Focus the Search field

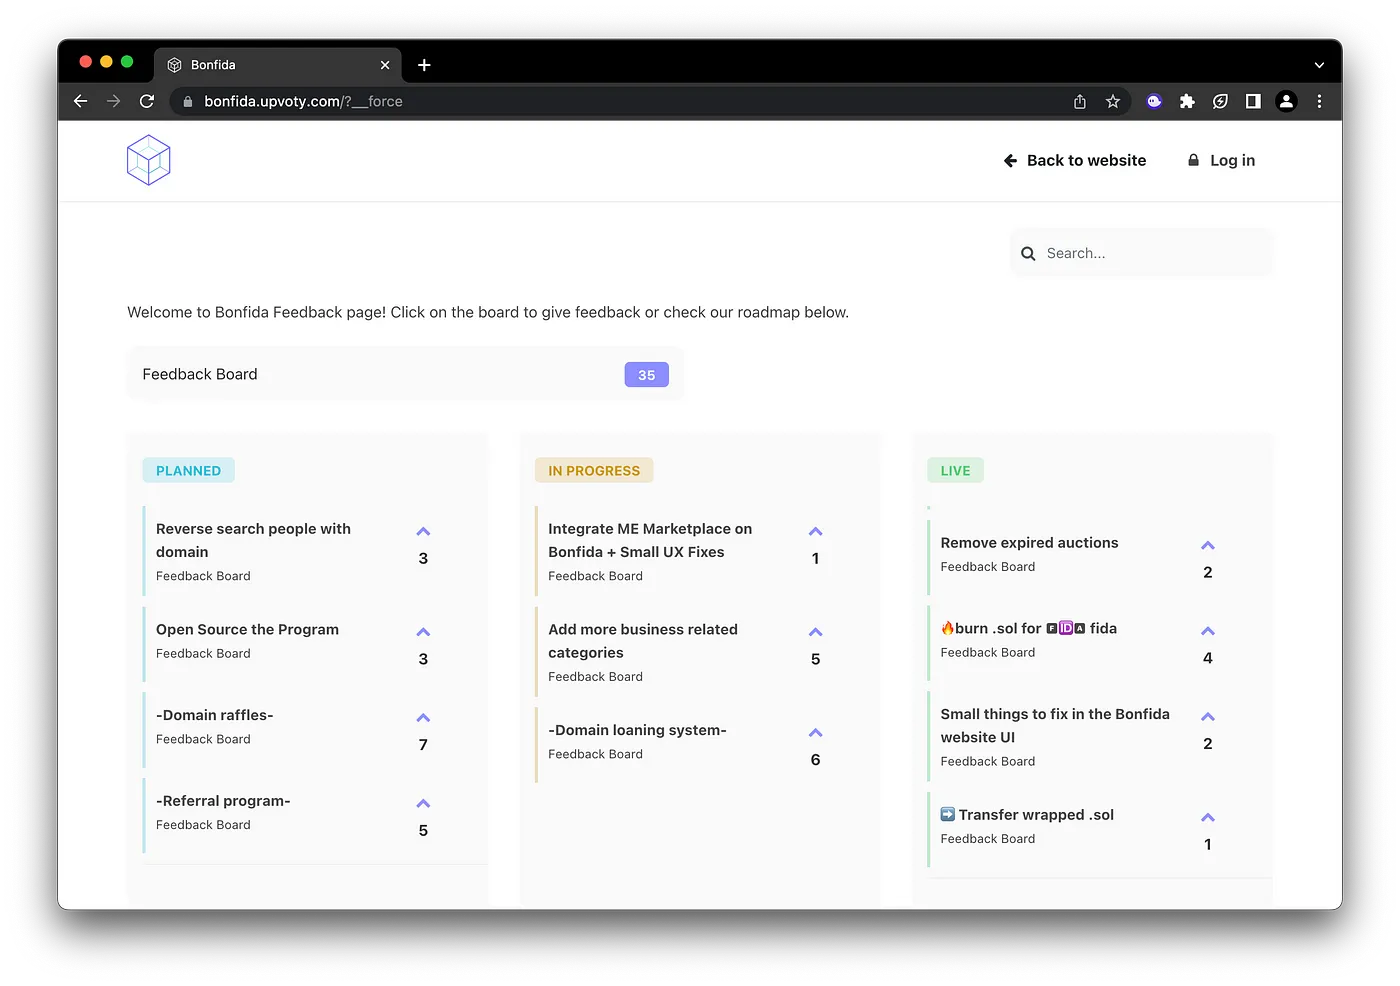point(1142,253)
